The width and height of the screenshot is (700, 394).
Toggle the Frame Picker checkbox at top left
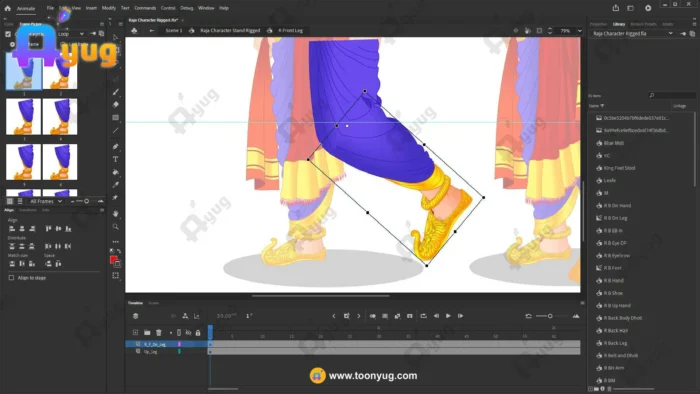pos(8,34)
